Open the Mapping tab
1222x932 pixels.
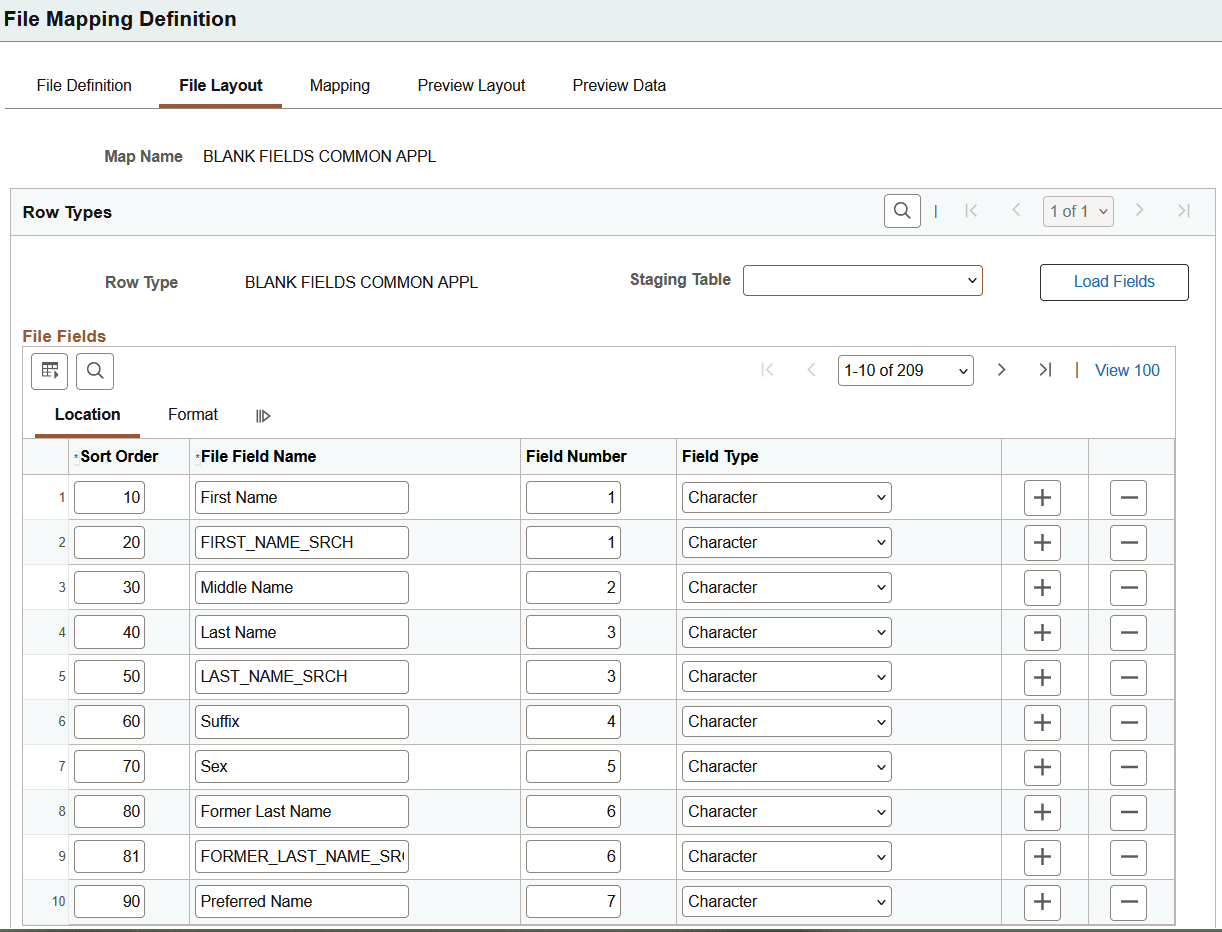pyautogui.click(x=339, y=85)
